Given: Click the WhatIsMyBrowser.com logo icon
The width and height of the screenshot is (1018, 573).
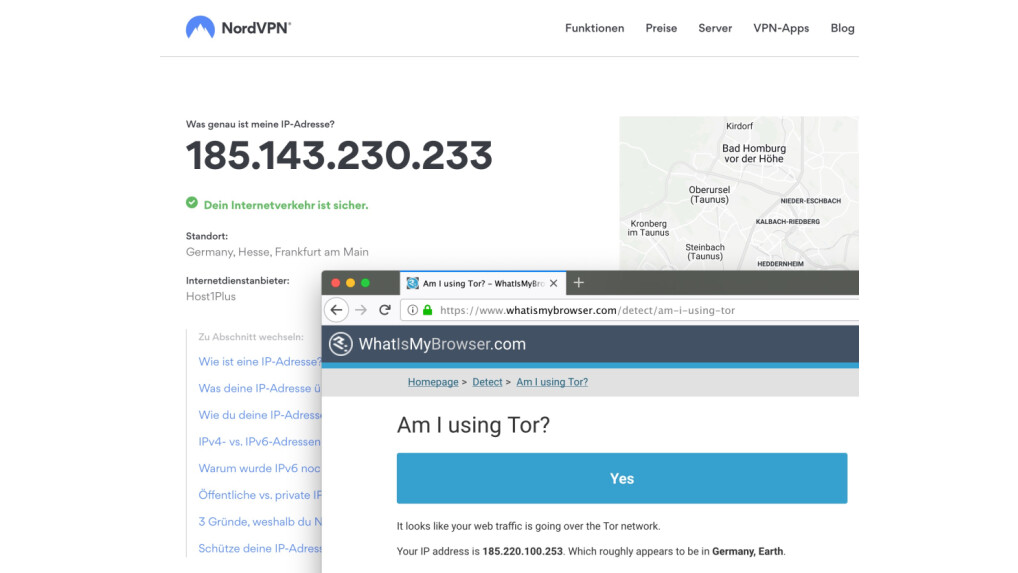Looking at the screenshot, I should 340,344.
